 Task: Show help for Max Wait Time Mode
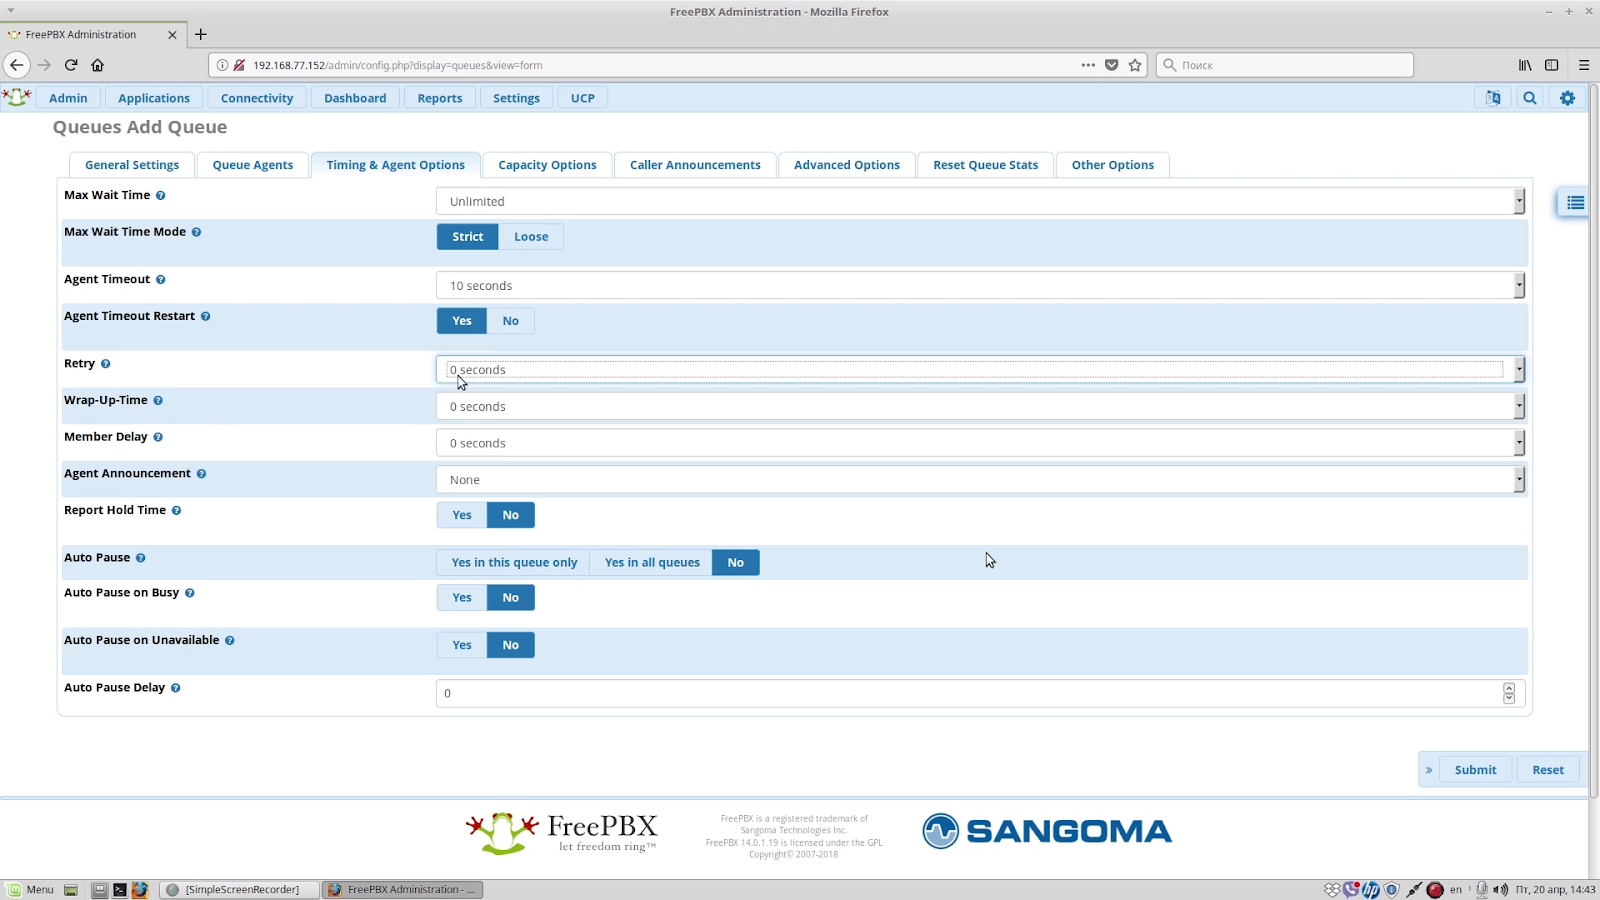[x=196, y=232]
